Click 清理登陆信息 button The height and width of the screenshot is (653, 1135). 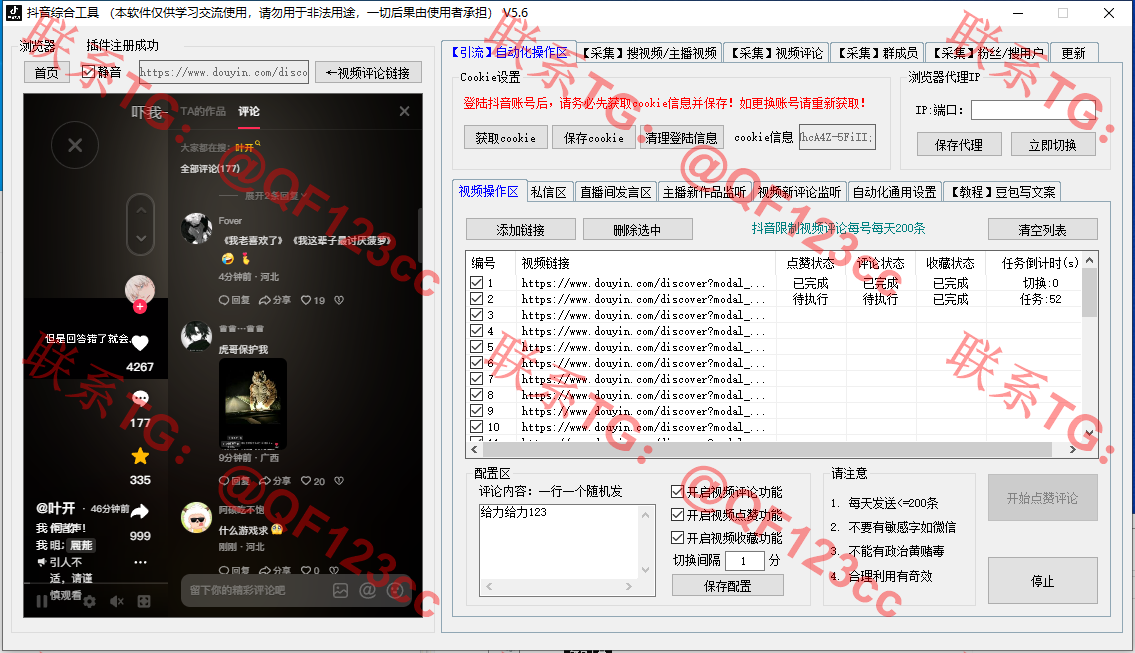(681, 138)
